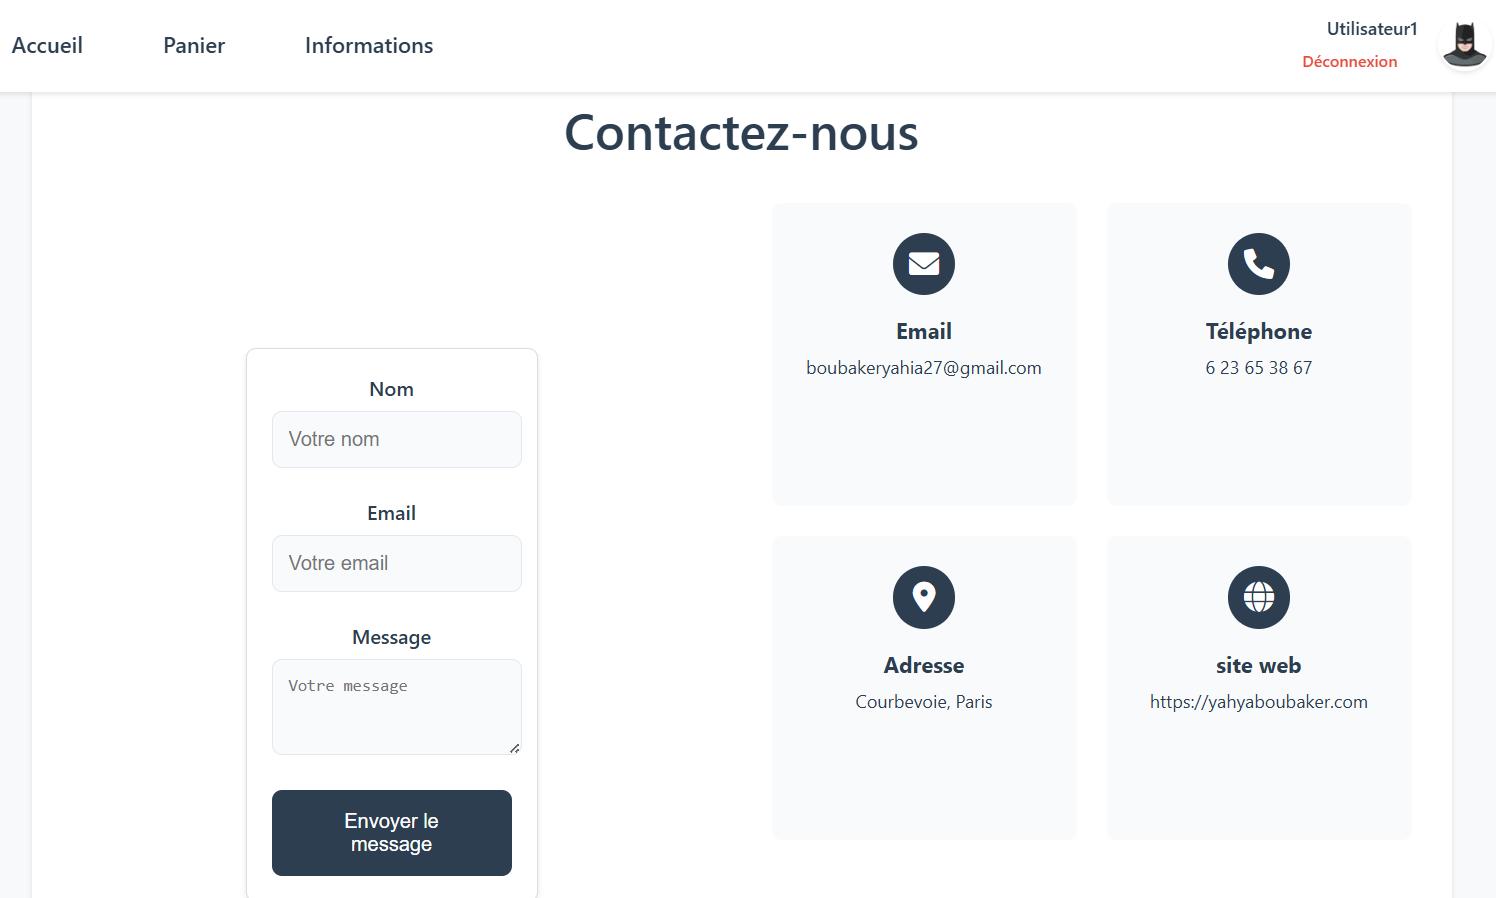This screenshot has width=1496, height=898.
Task: Open the Accueil menu item
Action: (47, 46)
